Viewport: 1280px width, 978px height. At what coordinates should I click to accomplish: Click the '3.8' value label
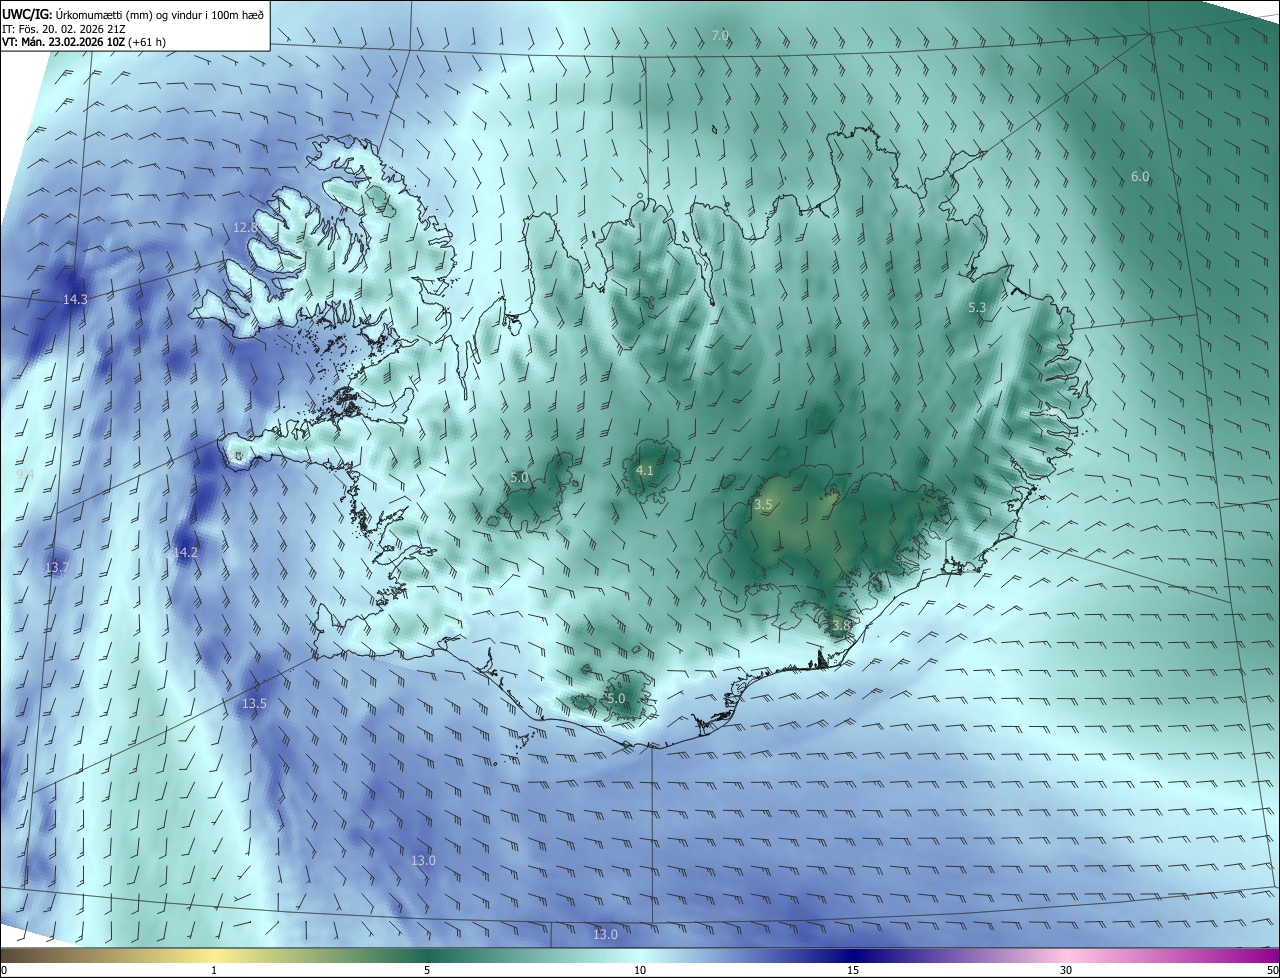(841, 625)
